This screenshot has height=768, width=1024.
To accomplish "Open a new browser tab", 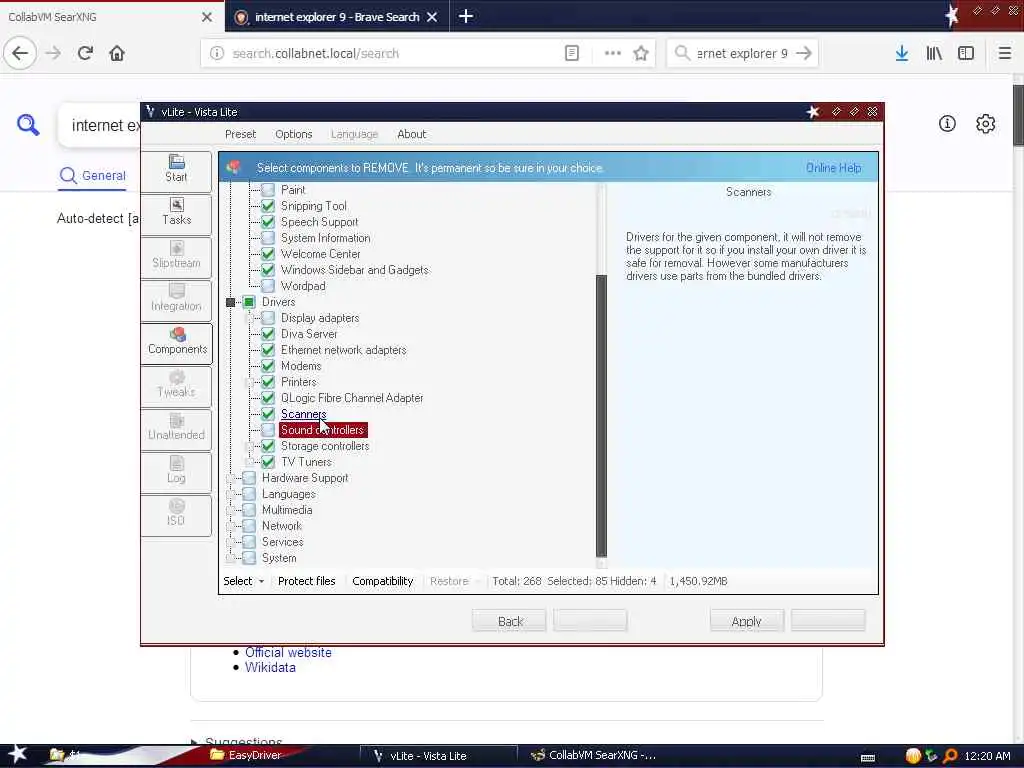I will [466, 16].
